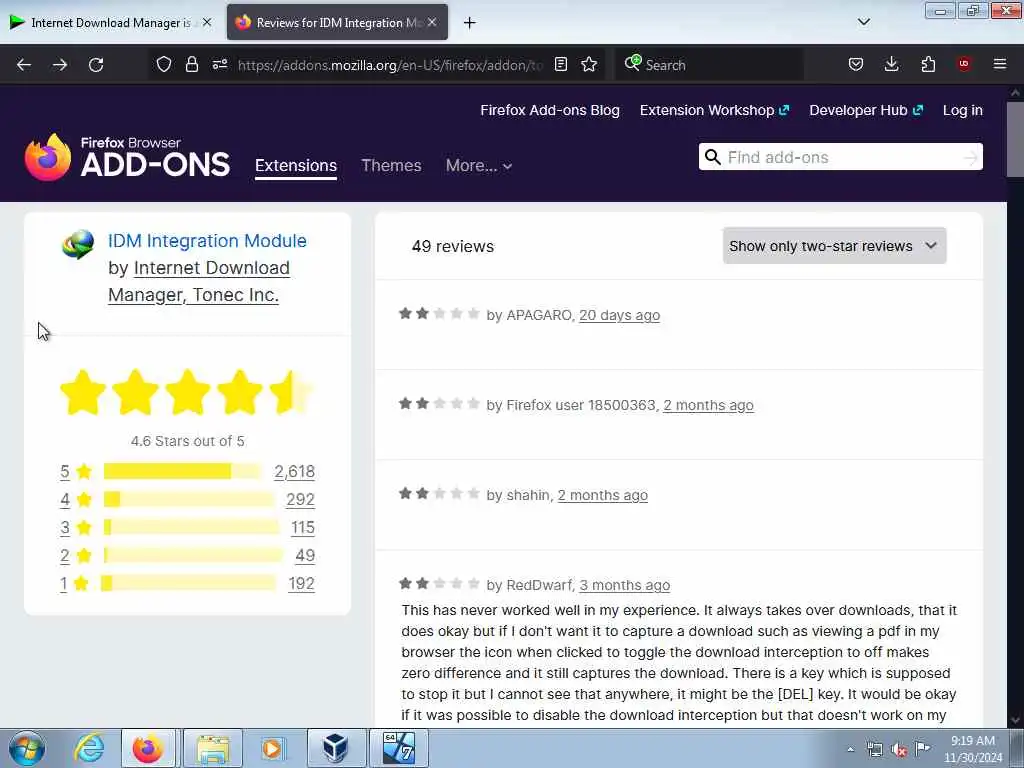Open the IDM Integration Module title link
1024x768 pixels.
tap(207, 241)
